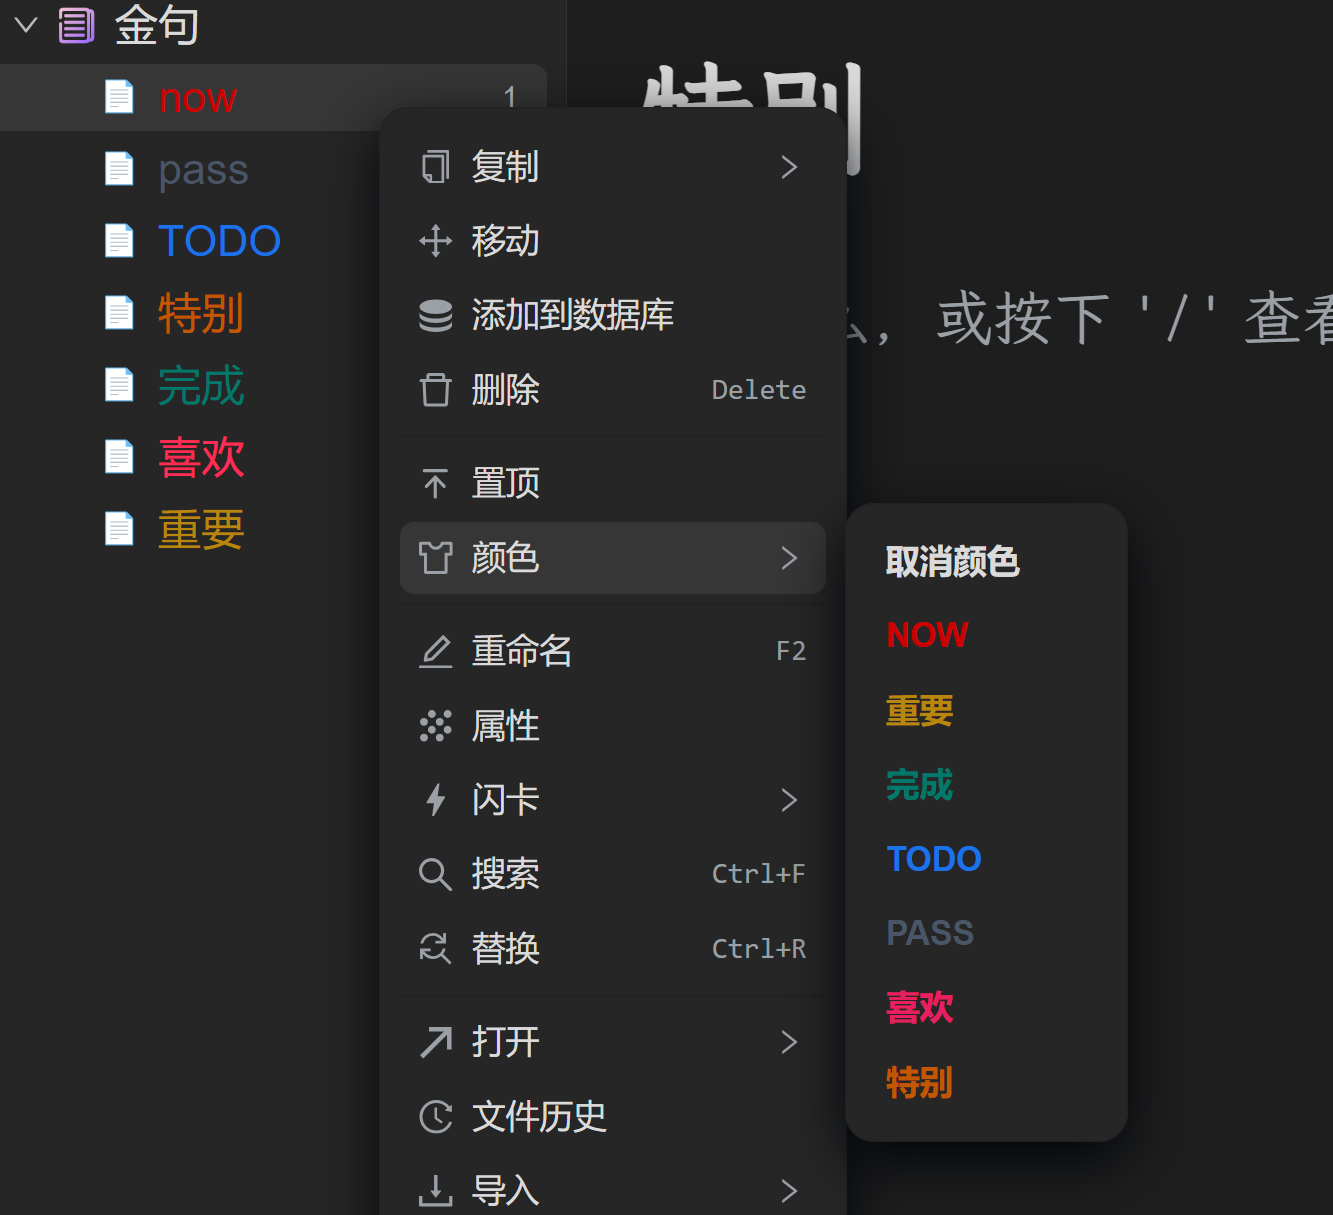Choose 文件历史 from the context menu
This screenshot has width=1333, height=1215.
coord(613,1116)
